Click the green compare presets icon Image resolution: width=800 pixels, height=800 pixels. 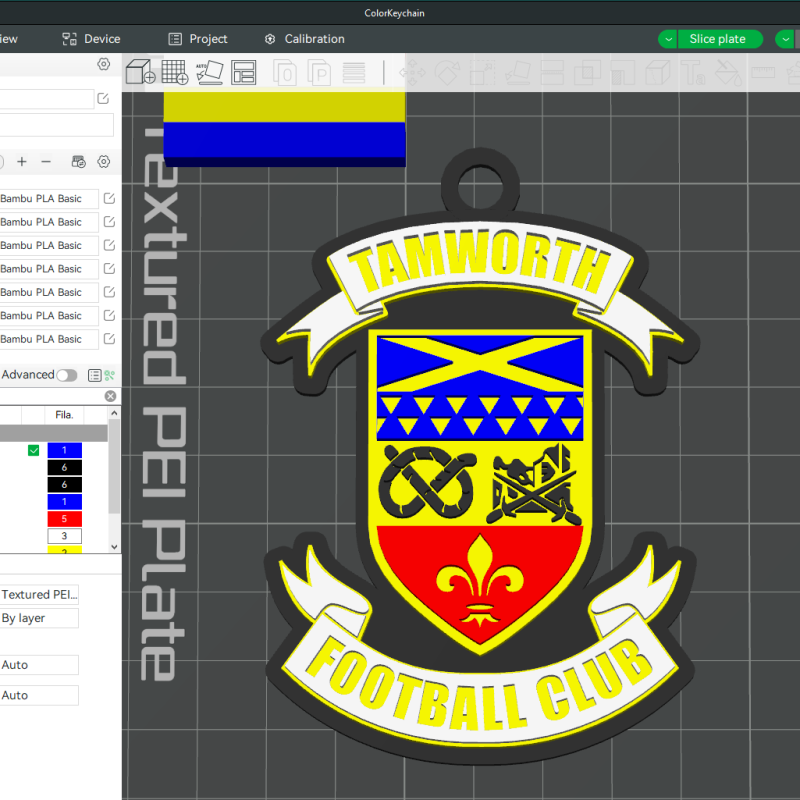point(110,376)
